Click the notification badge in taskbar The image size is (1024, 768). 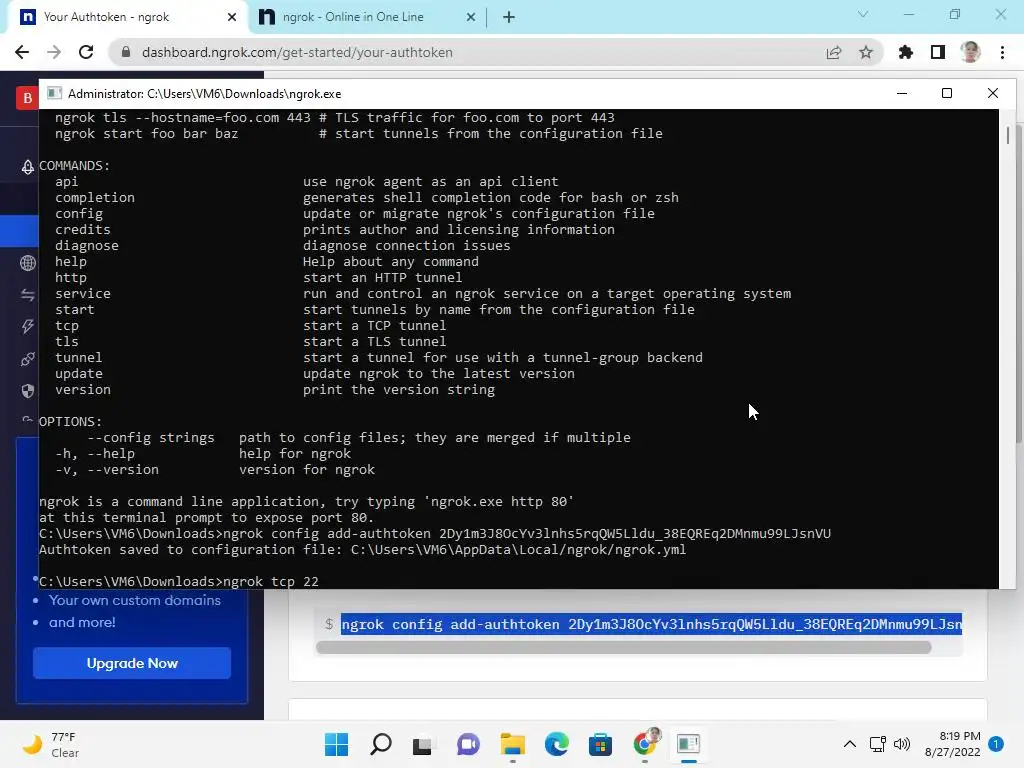pos(996,744)
